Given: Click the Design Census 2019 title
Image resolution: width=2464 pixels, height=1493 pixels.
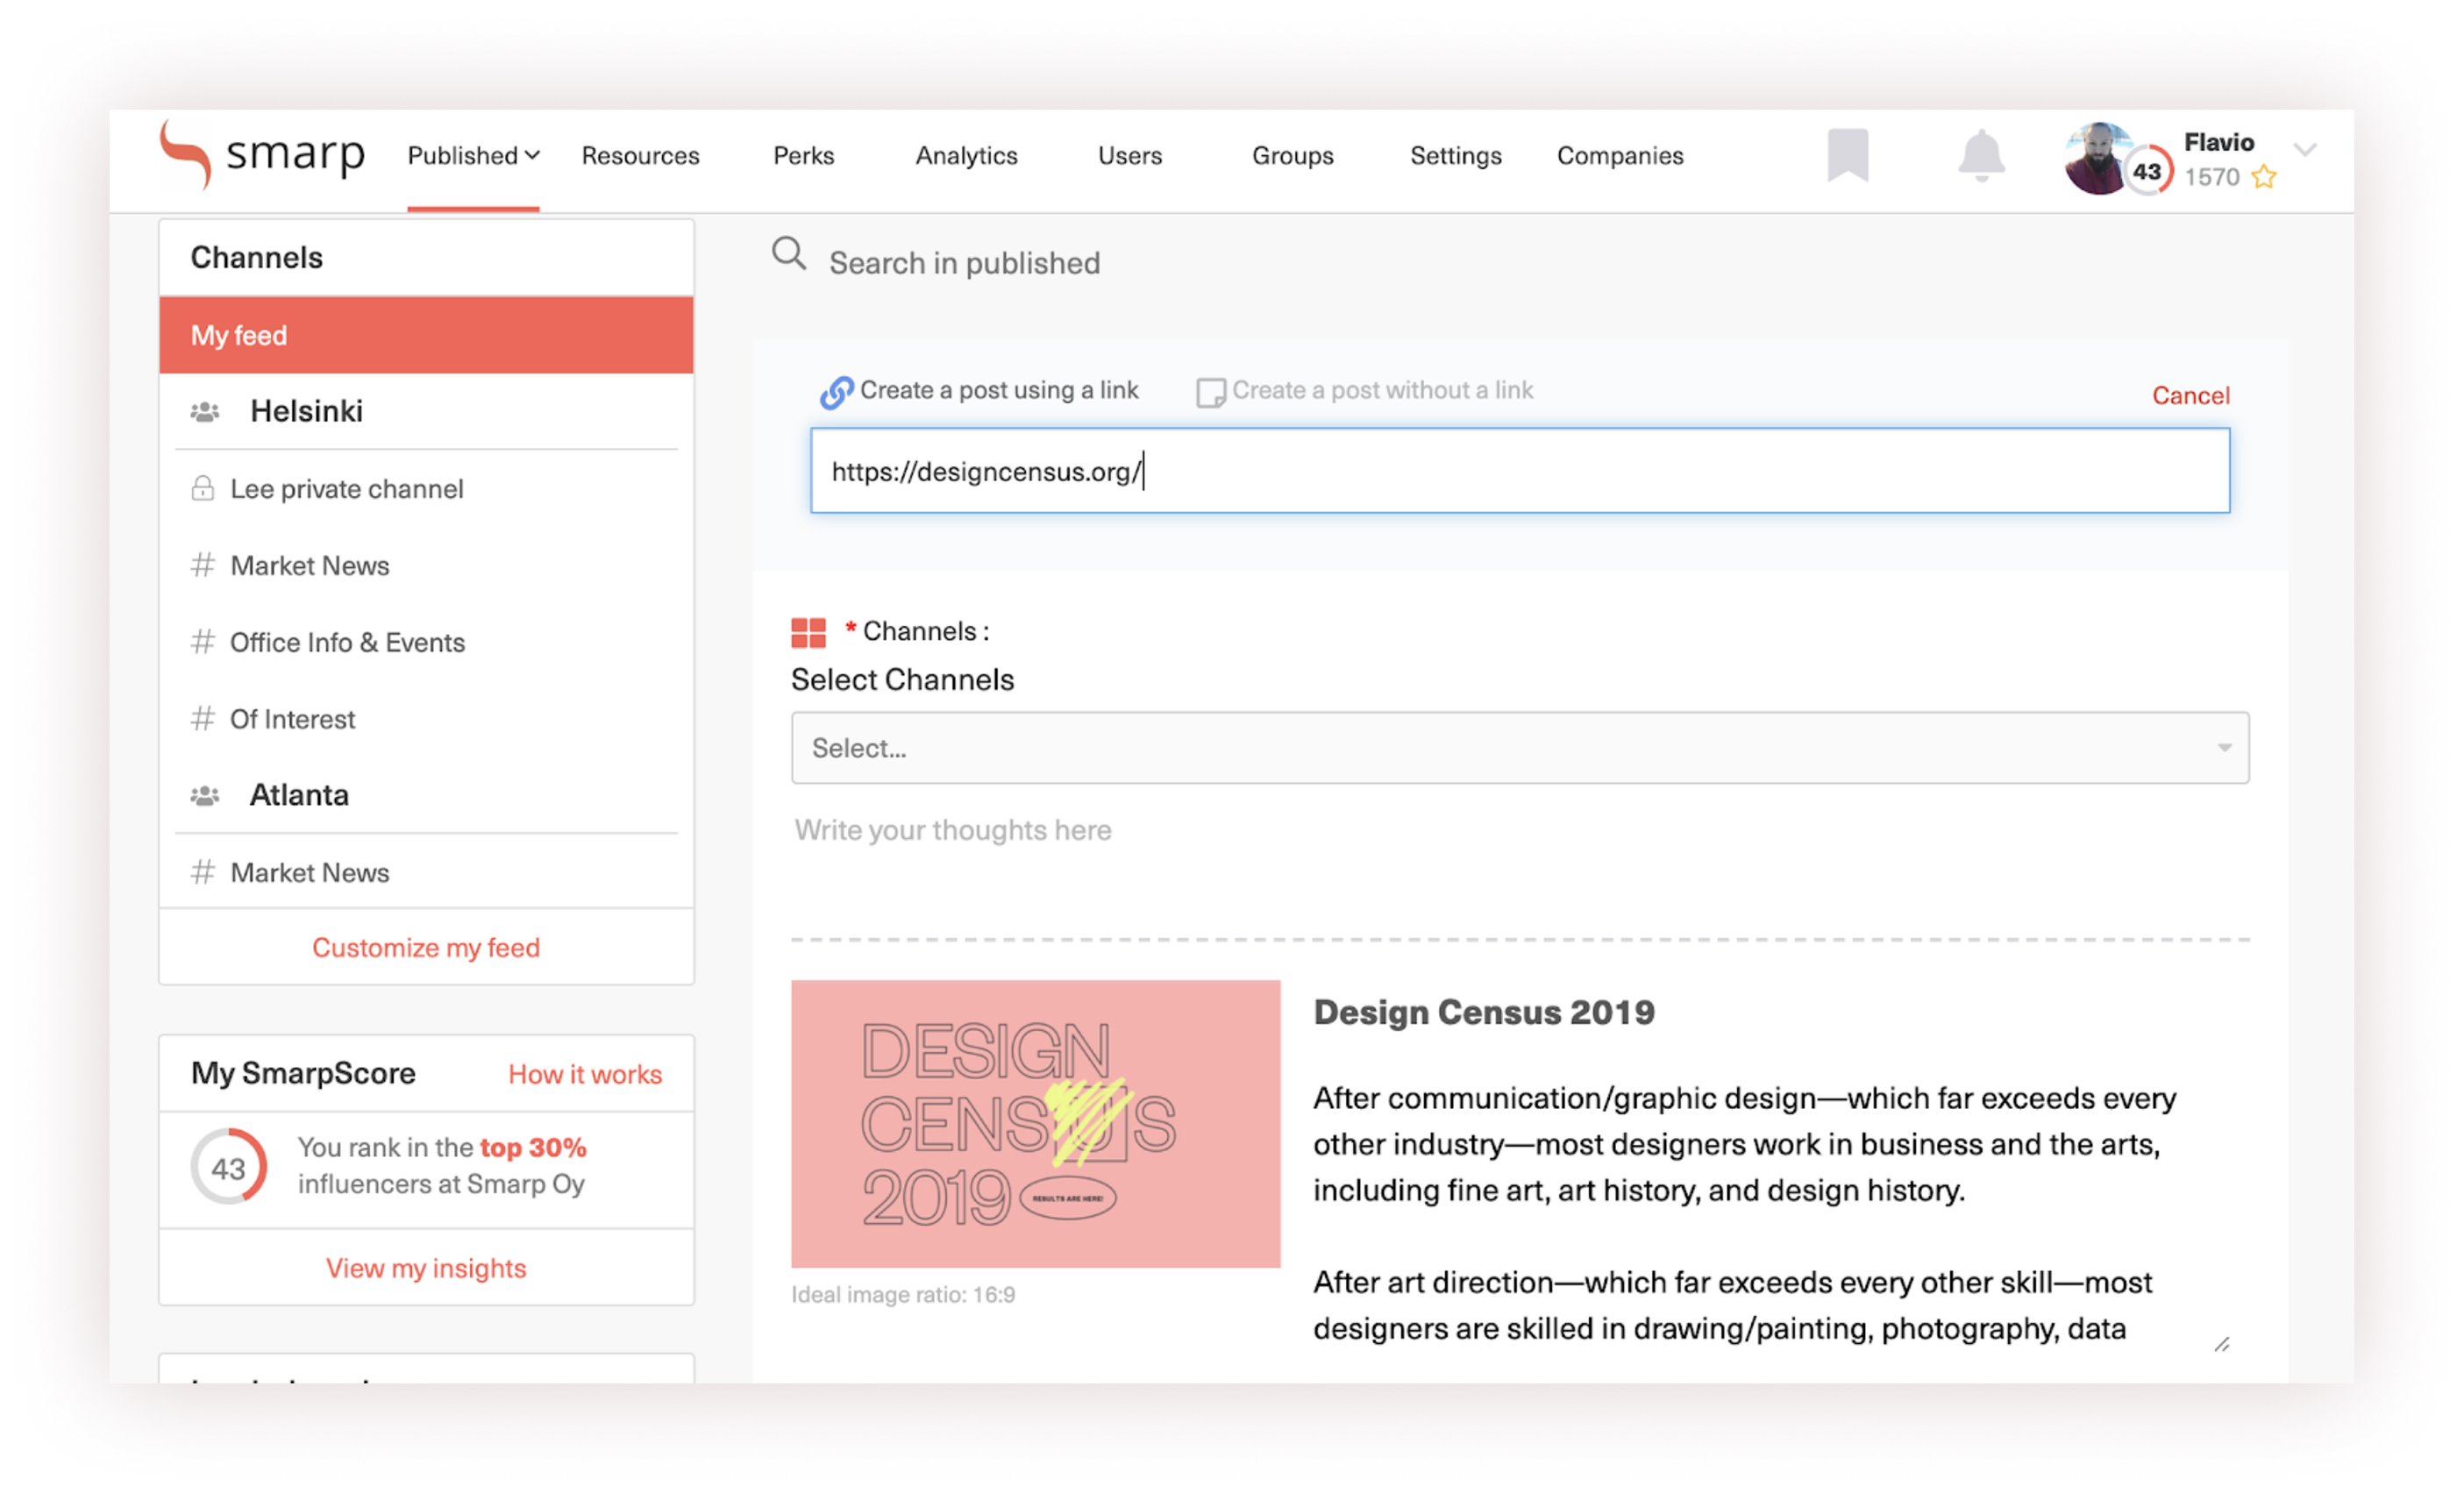Looking at the screenshot, I should click(x=1484, y=1011).
